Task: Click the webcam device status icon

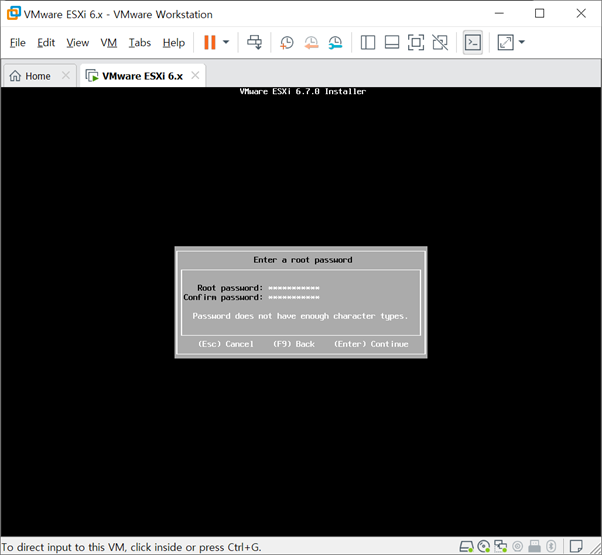Action: pyautogui.click(x=518, y=546)
